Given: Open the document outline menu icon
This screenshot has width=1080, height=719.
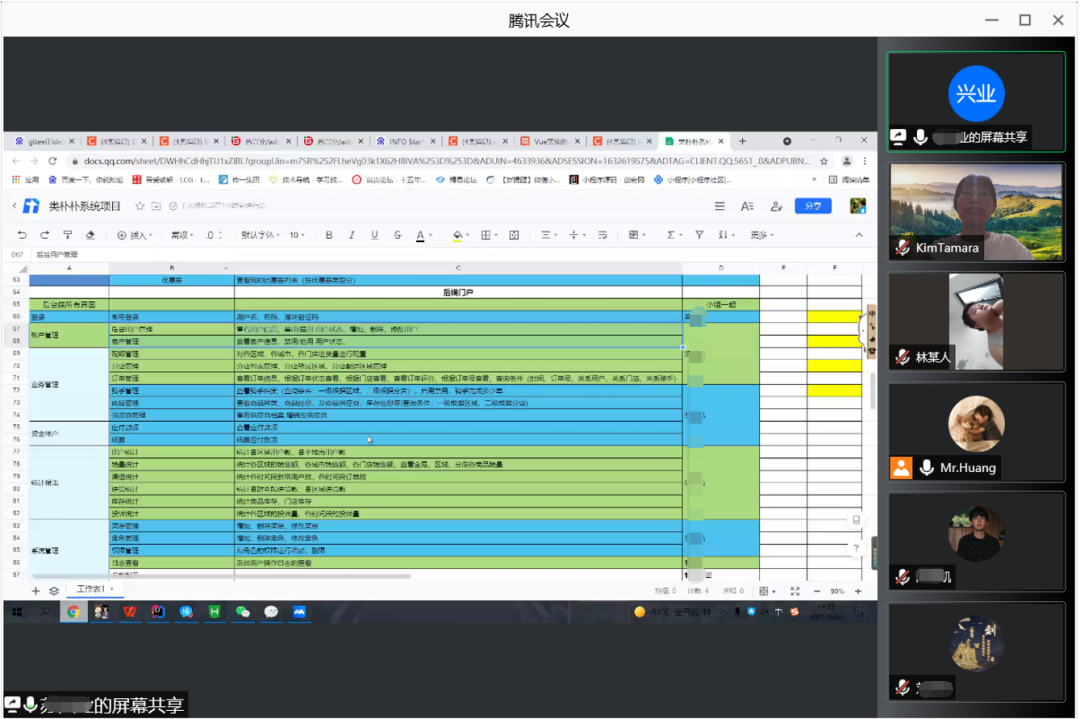Looking at the screenshot, I should [x=719, y=206].
